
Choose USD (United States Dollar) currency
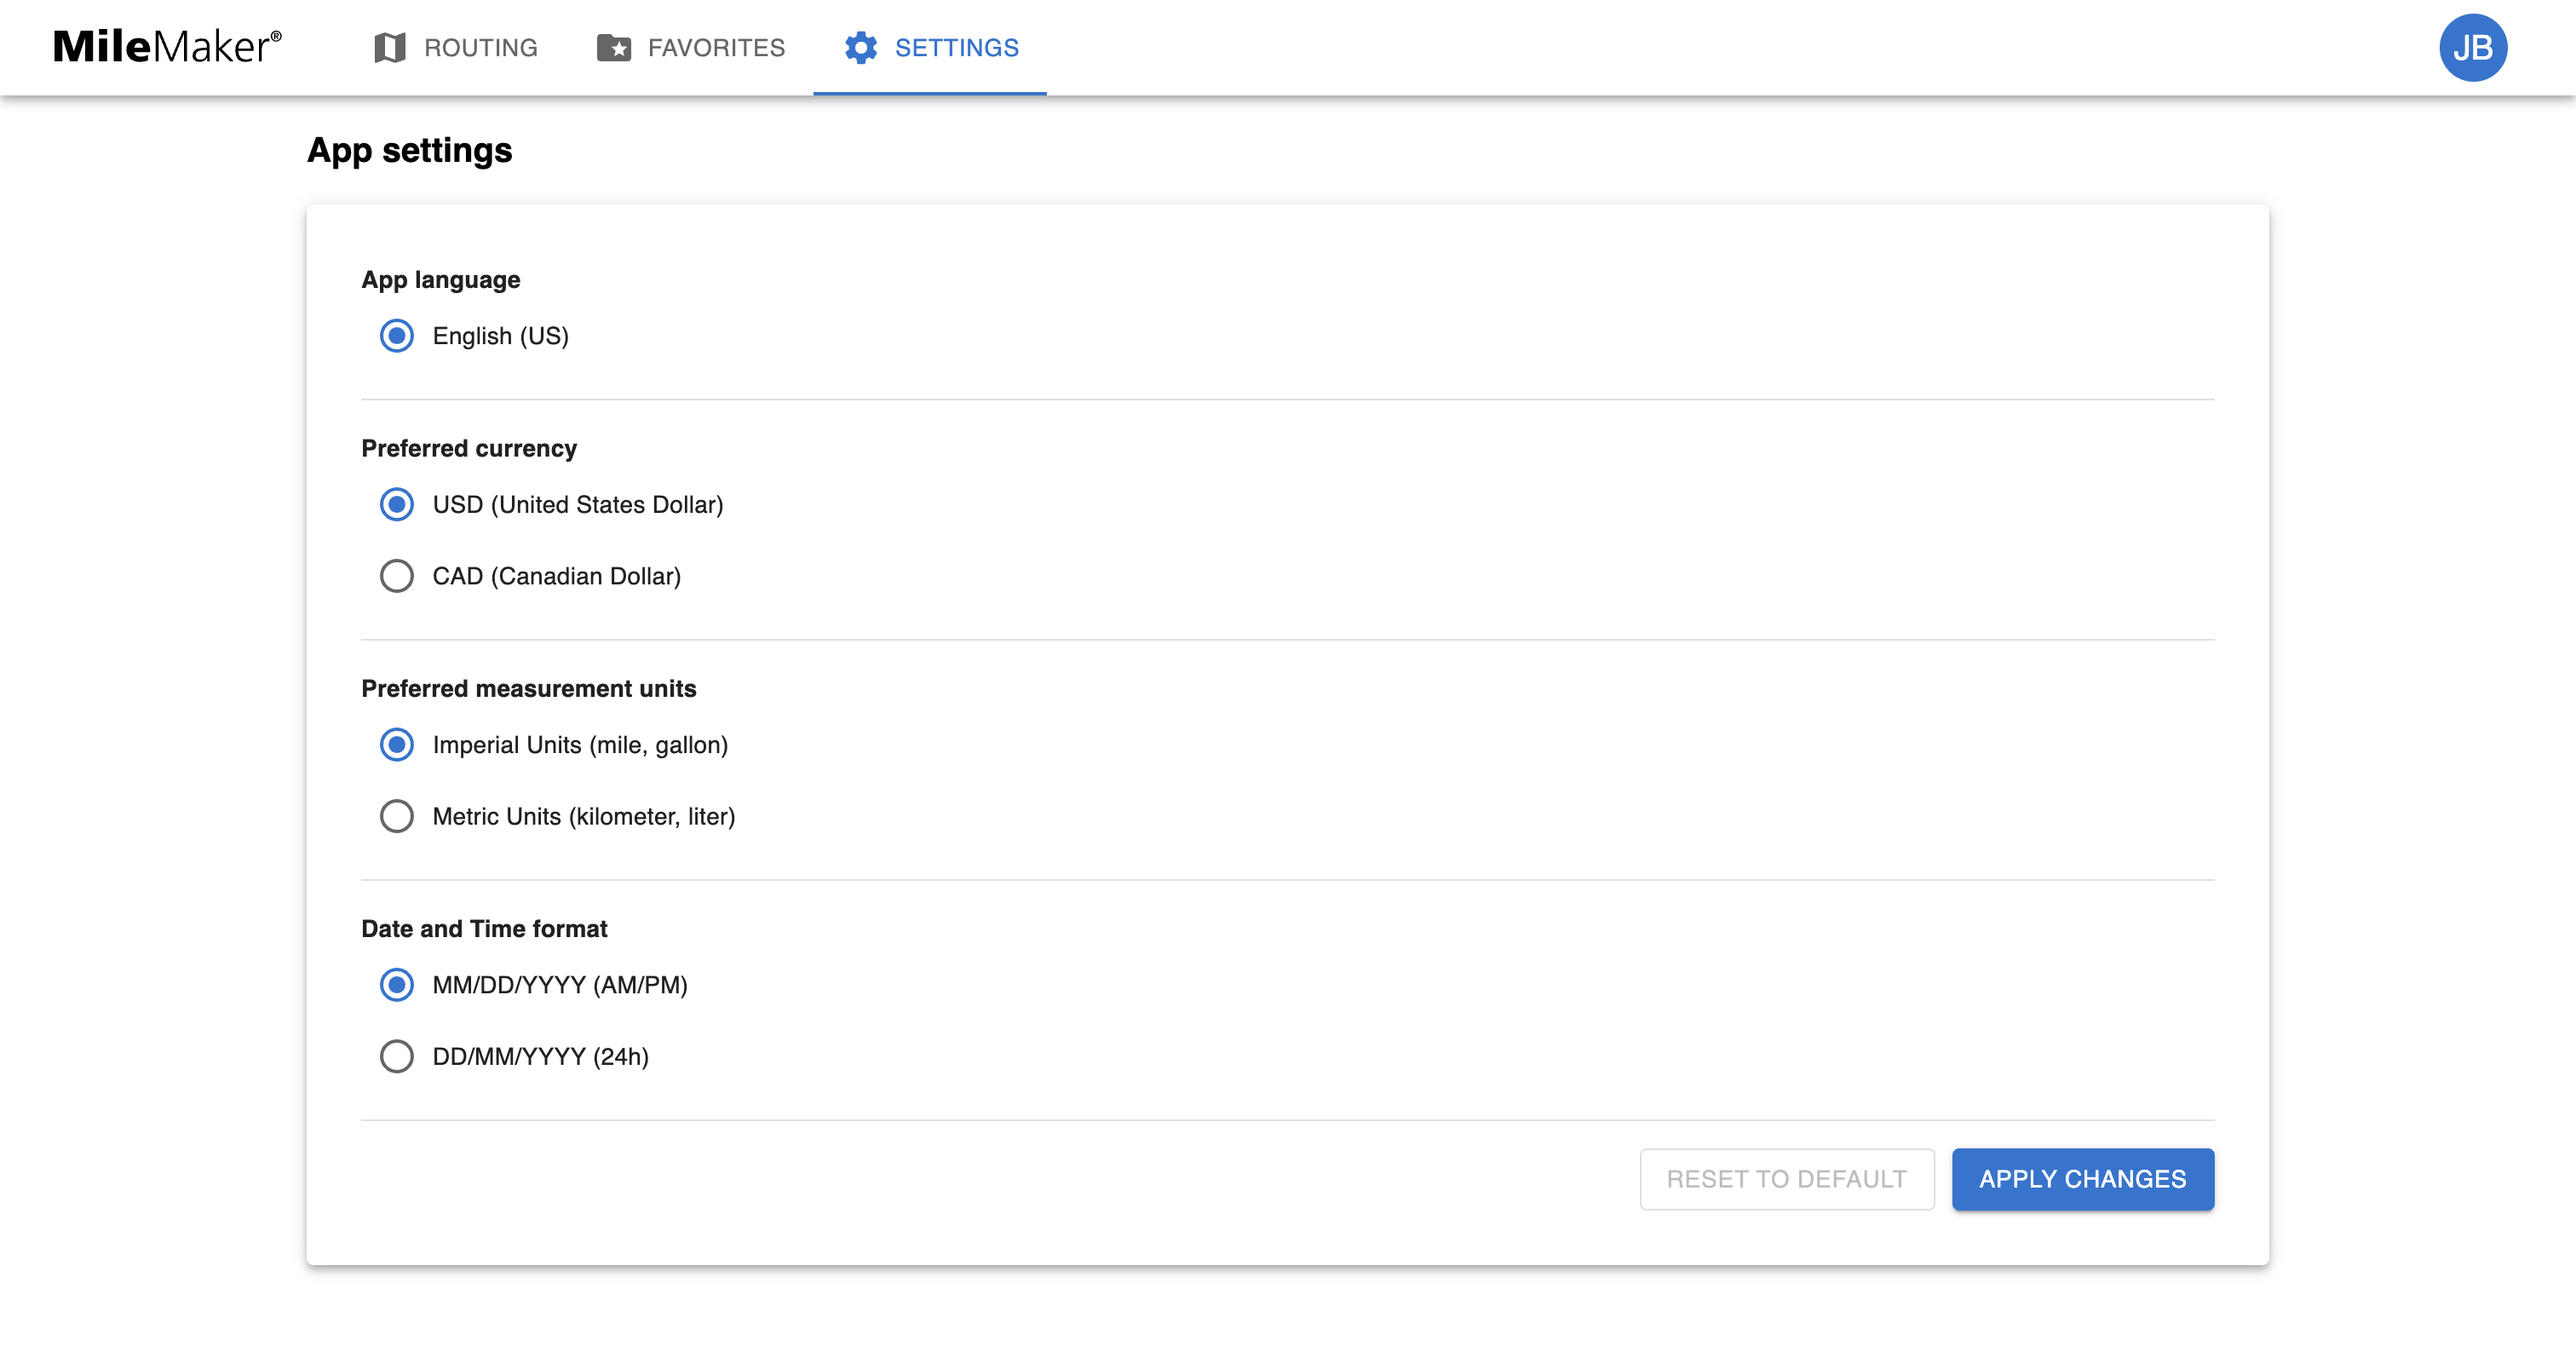397,505
